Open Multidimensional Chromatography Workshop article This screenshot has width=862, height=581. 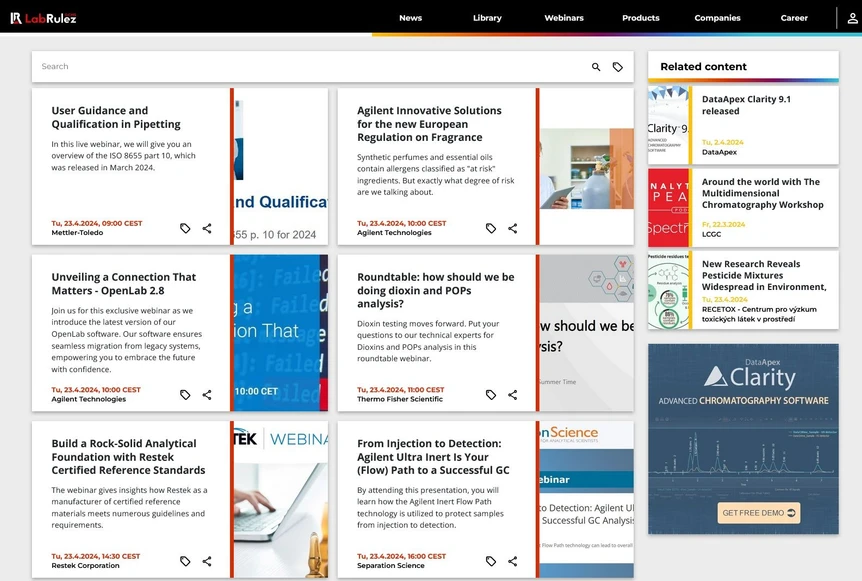point(762,193)
